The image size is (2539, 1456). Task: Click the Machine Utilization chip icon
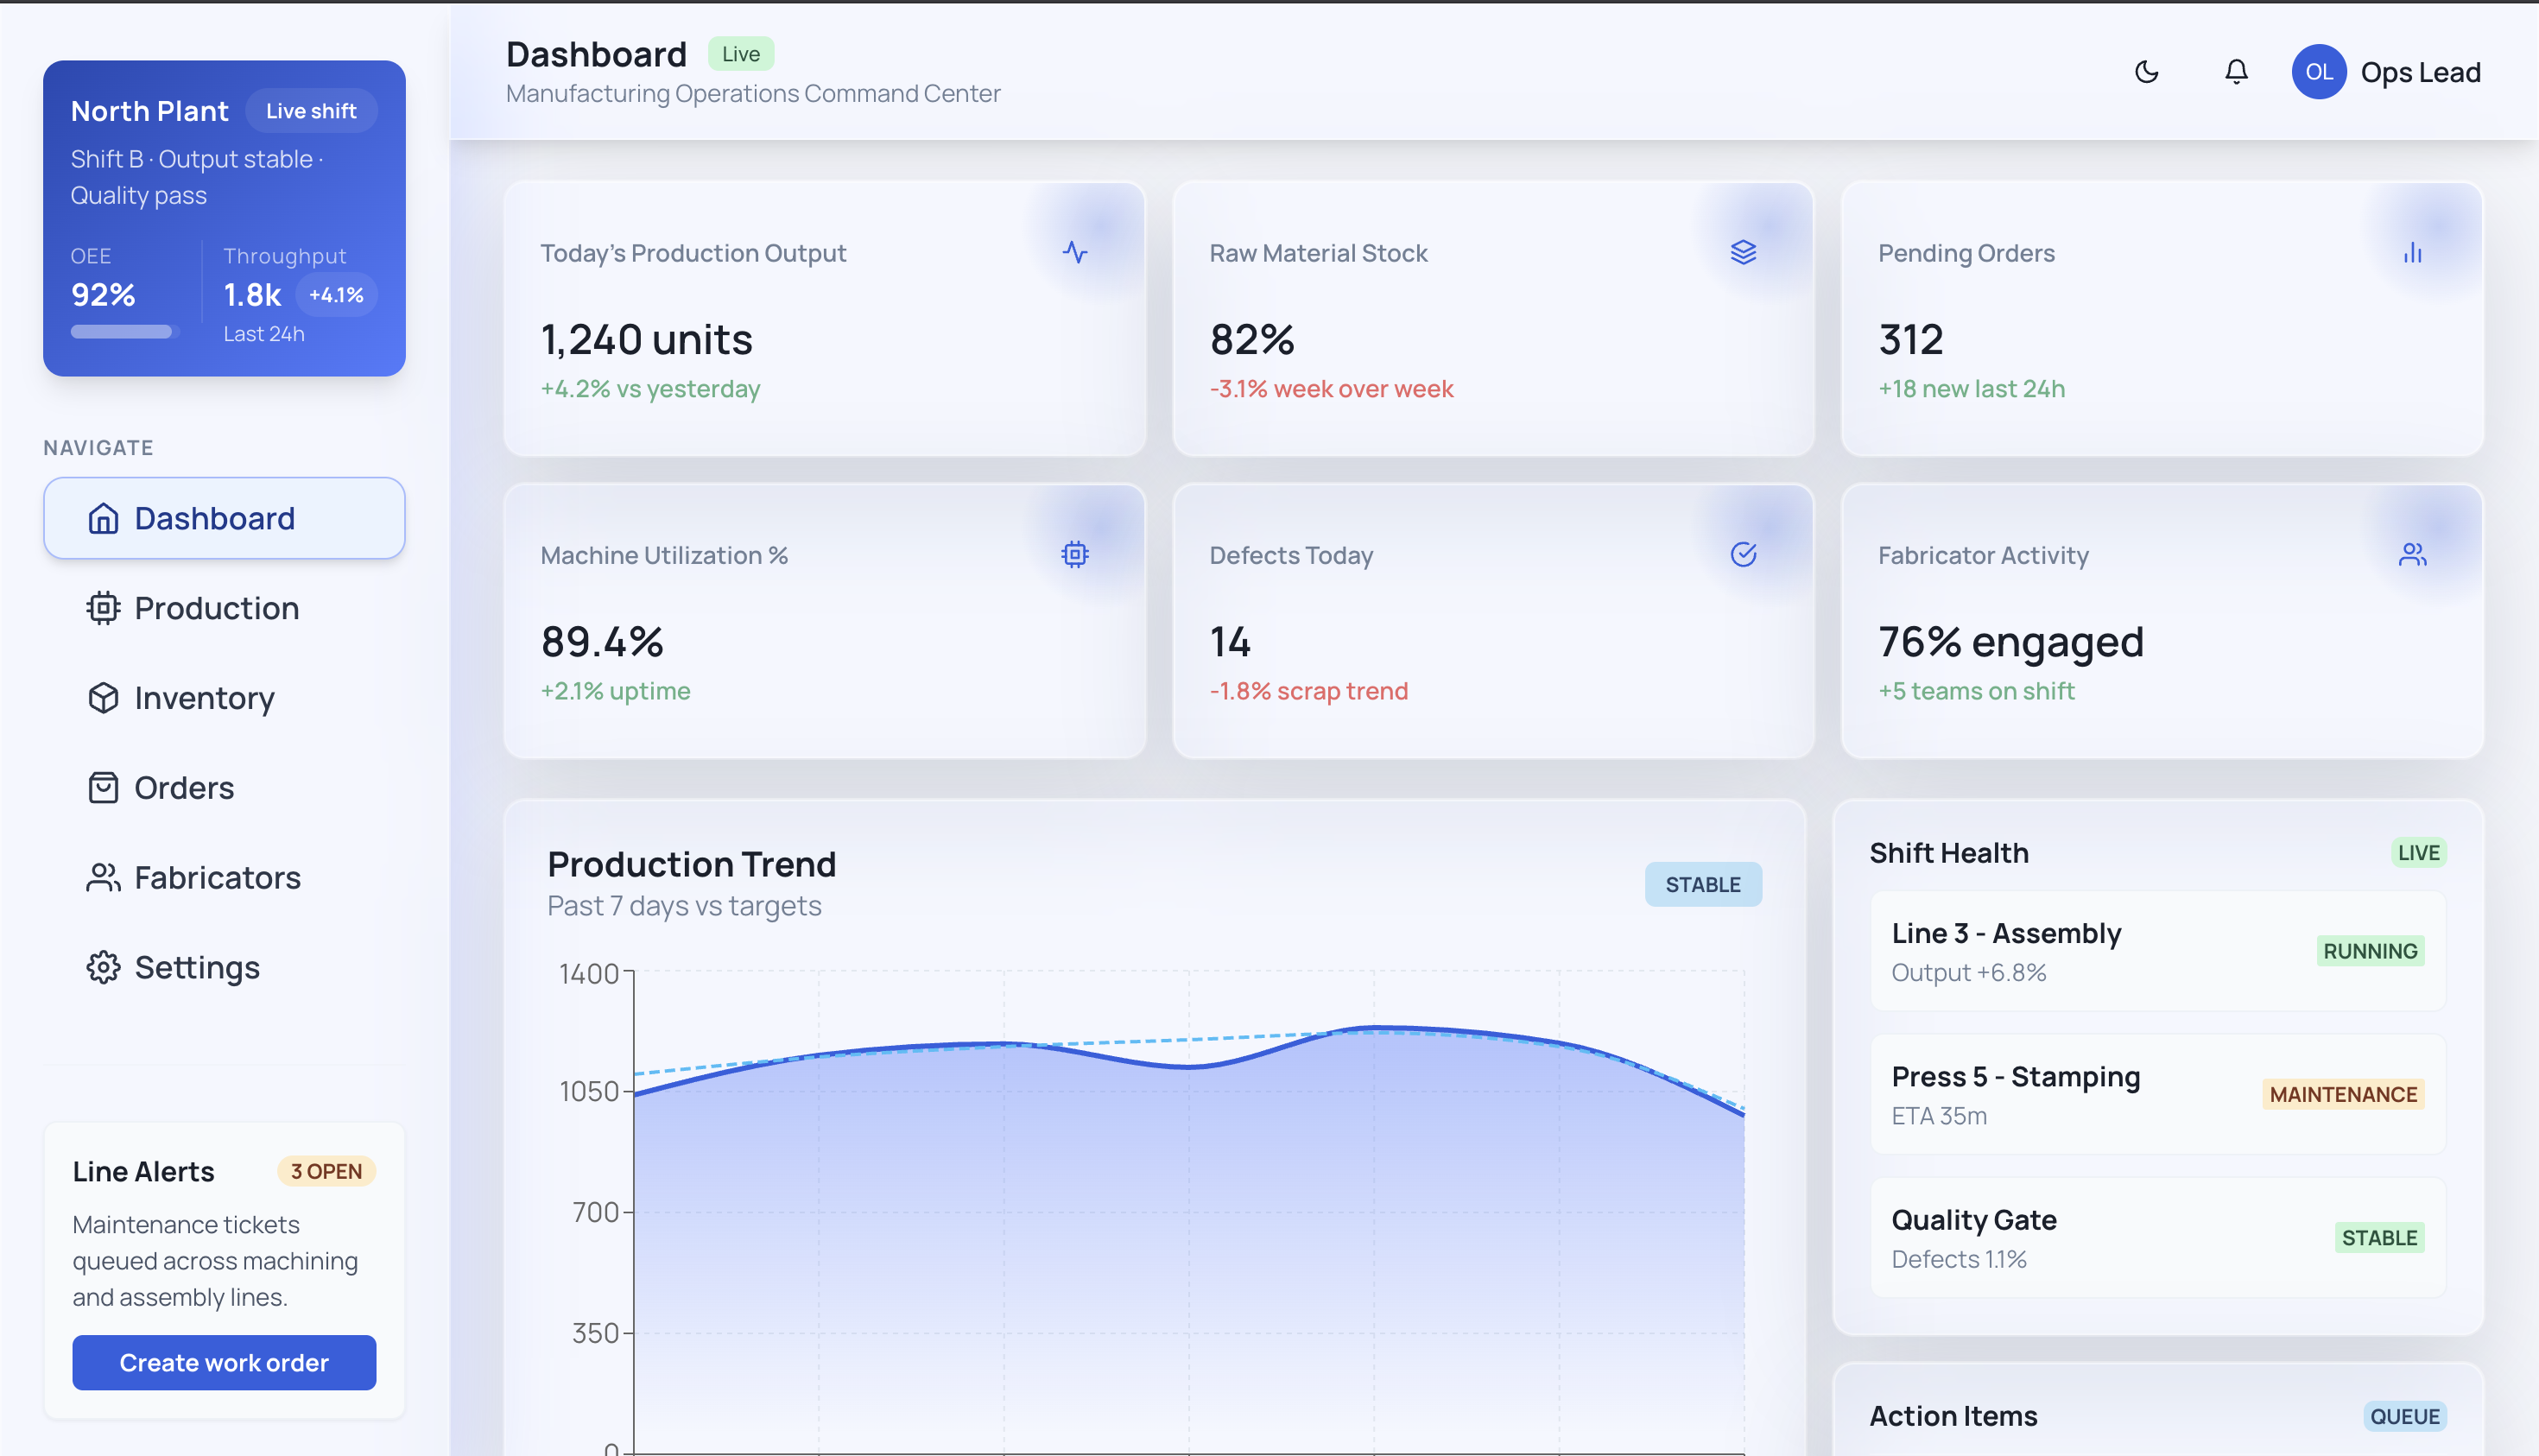pyautogui.click(x=1074, y=555)
